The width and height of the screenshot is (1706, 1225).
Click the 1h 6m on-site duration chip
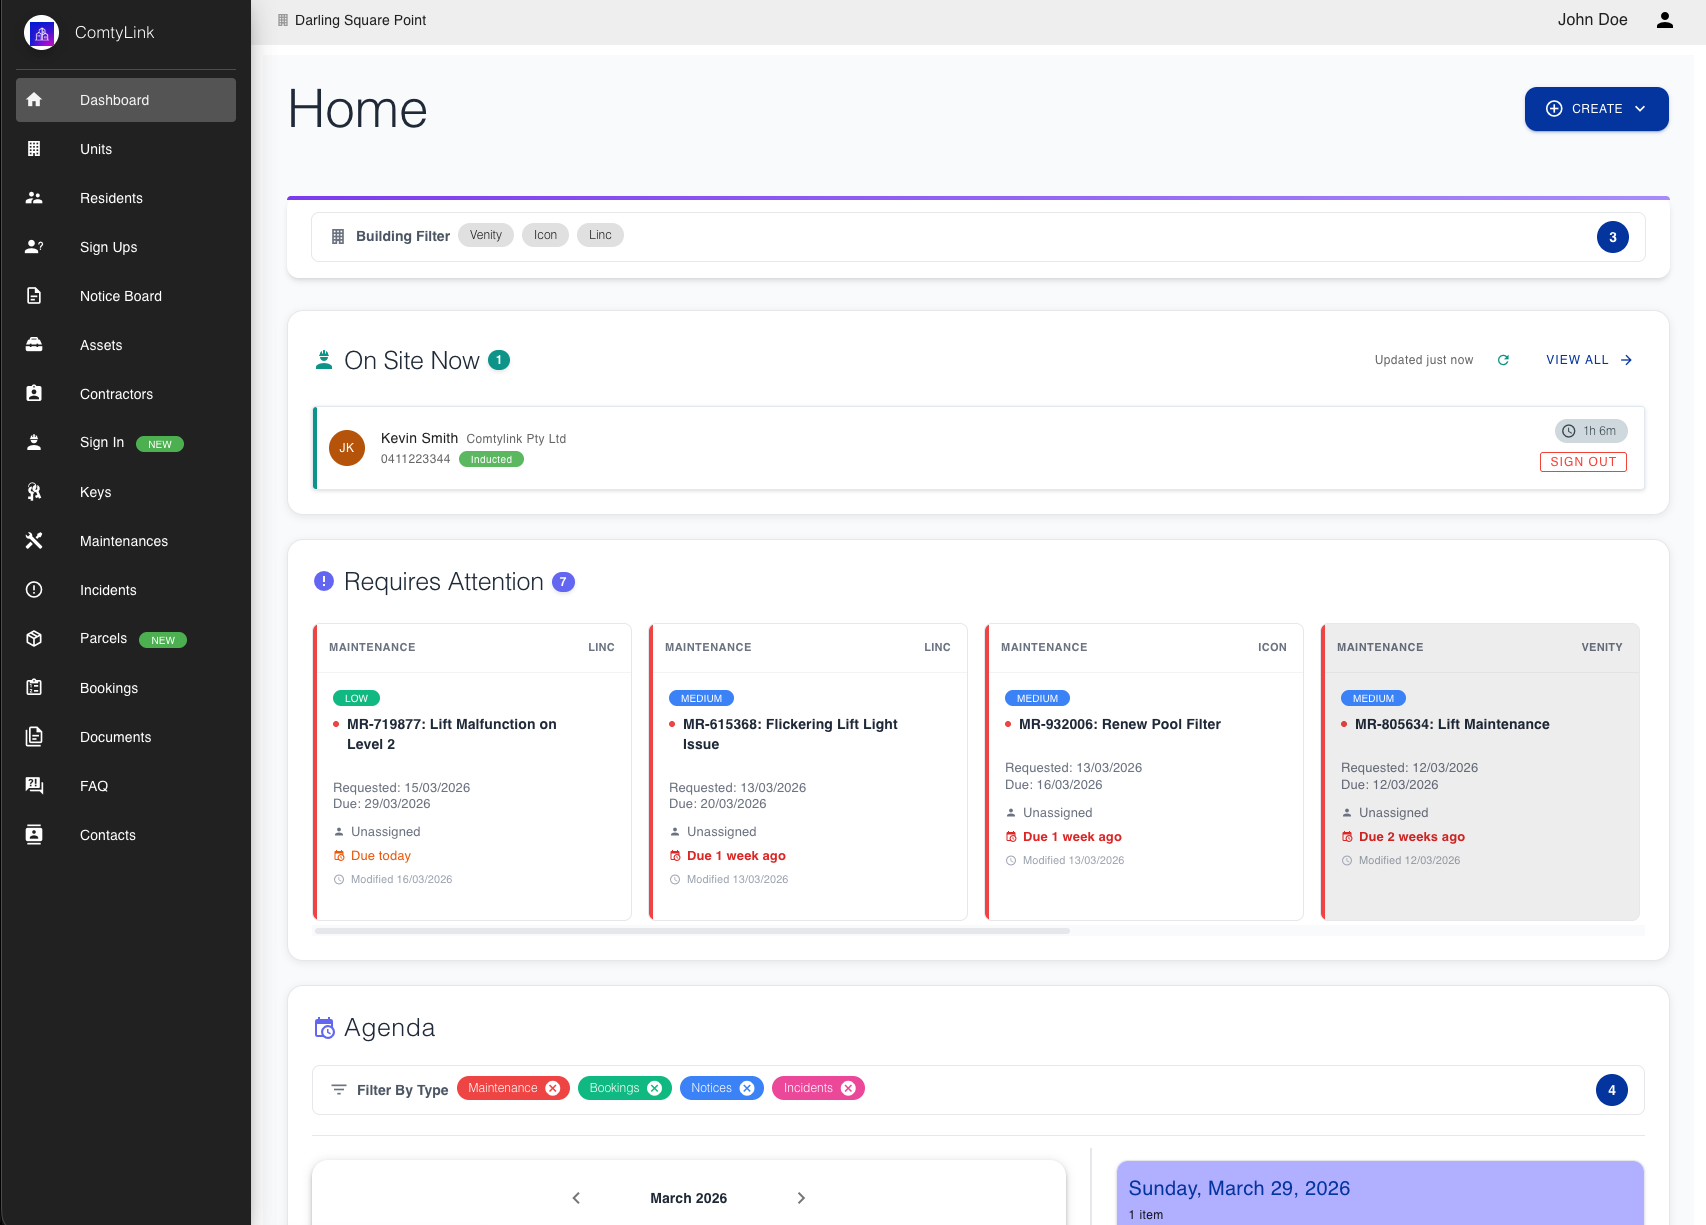click(1591, 431)
